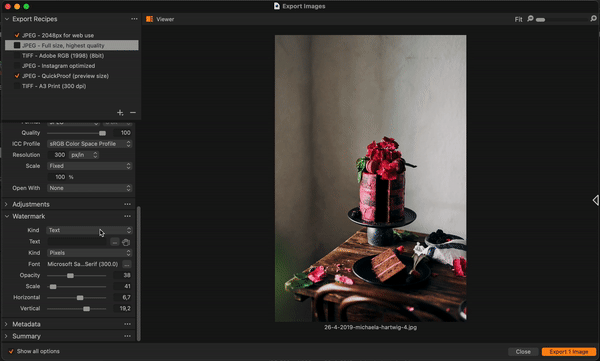Click the Vertical value field 19,2
The image size is (600, 361).
click(x=122, y=309)
